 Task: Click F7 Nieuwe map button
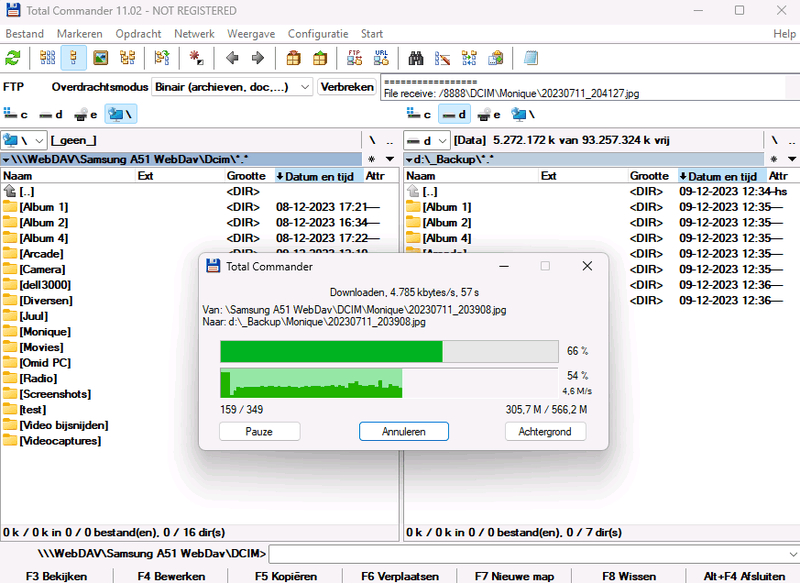[514, 576]
